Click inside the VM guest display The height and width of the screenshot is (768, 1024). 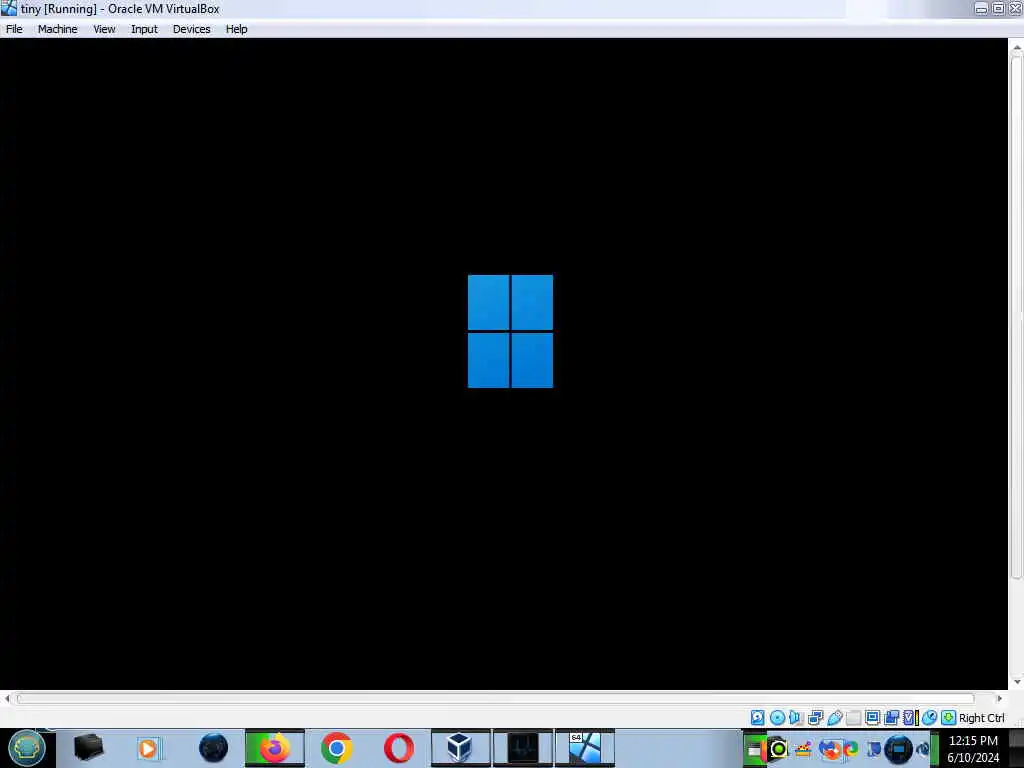(504, 363)
